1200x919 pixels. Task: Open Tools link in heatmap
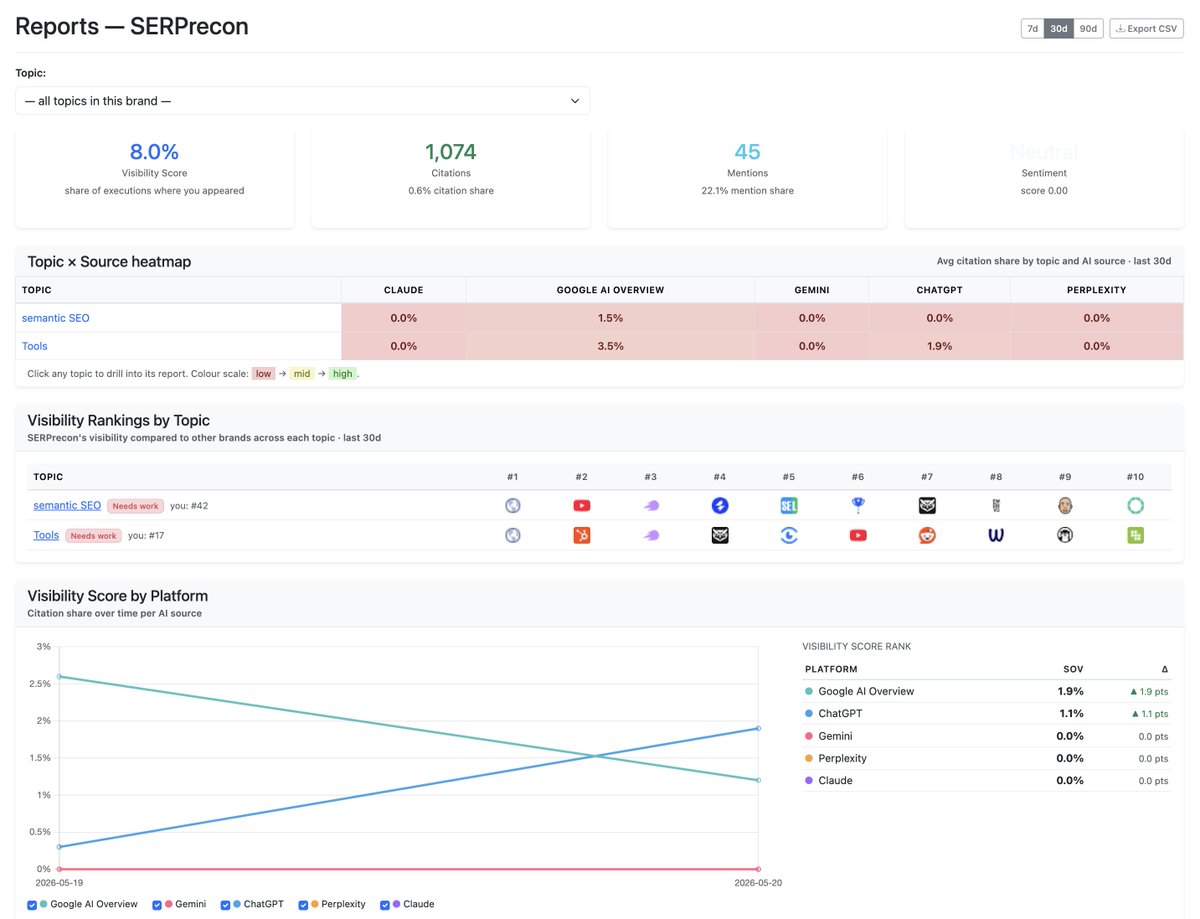(x=34, y=346)
